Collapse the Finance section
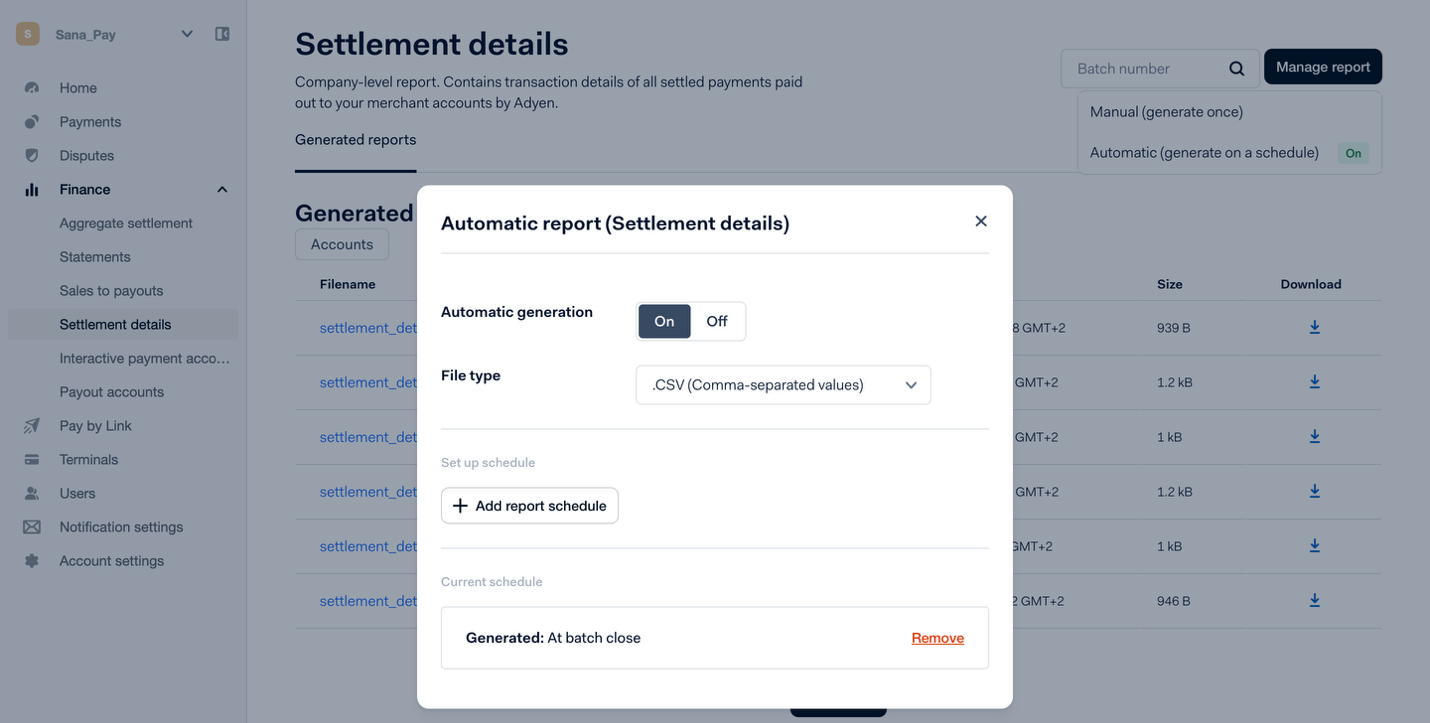1430x723 pixels. 222,190
